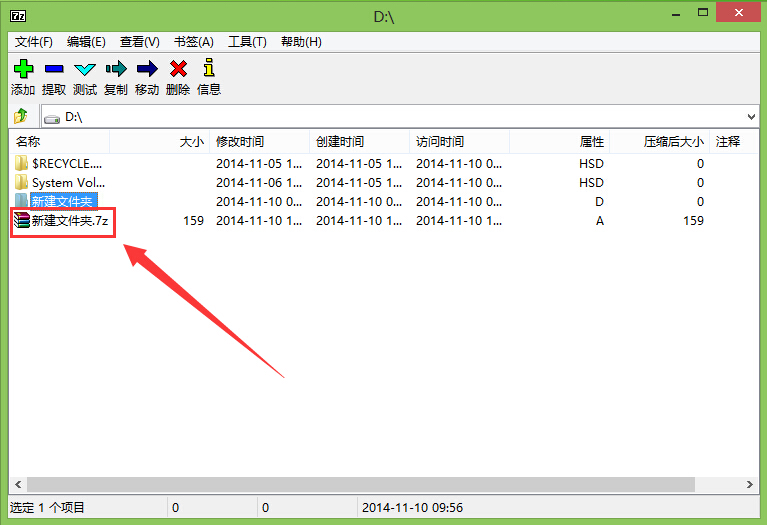Image resolution: width=767 pixels, height=525 pixels.
Task: Sort by 访问时间 column header
Action: [459, 141]
